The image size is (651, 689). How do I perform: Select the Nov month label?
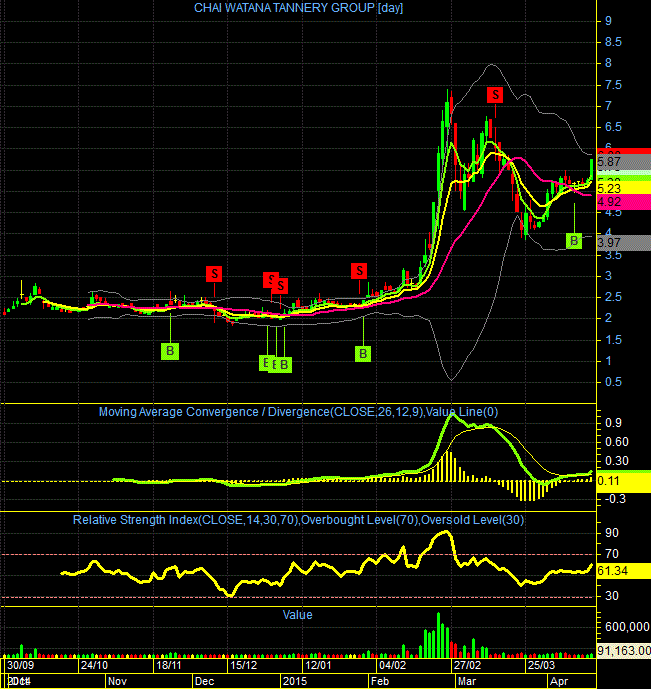(x=117, y=682)
